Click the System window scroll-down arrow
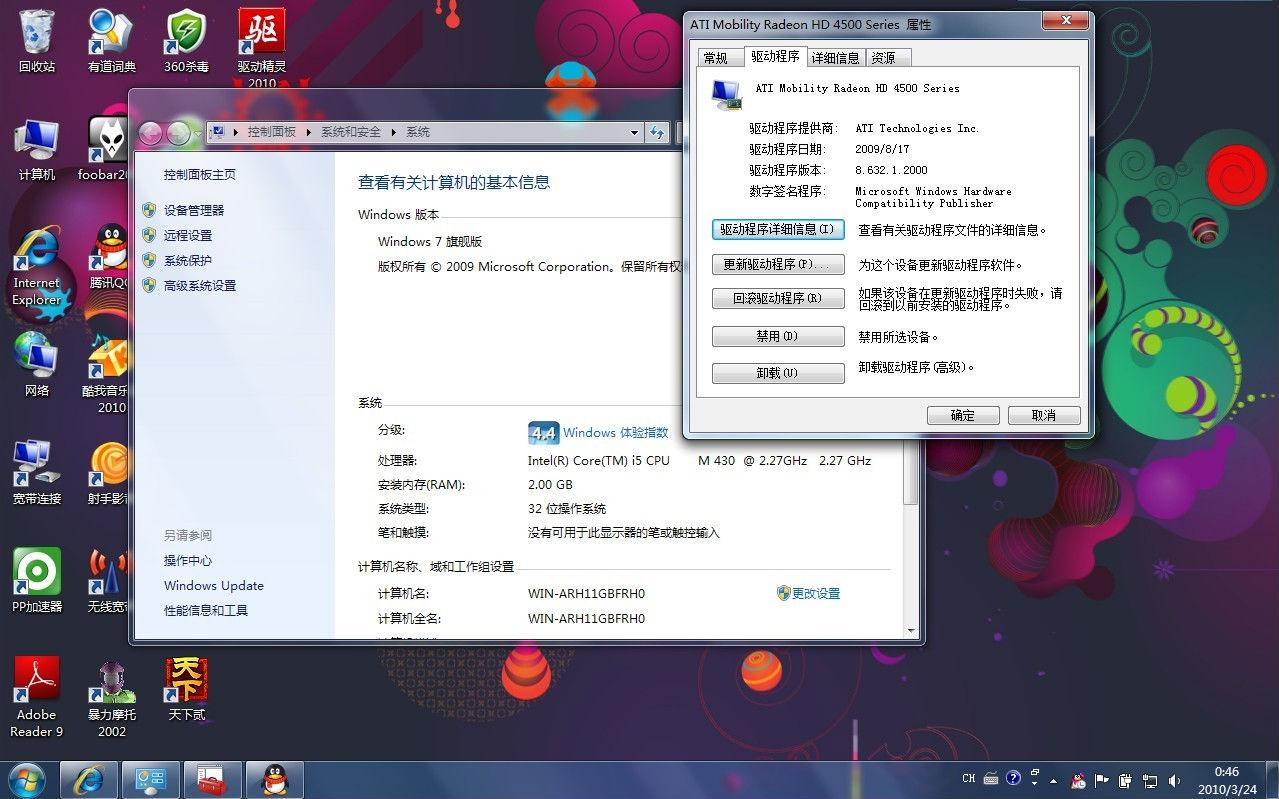The width and height of the screenshot is (1279, 799). (x=910, y=631)
